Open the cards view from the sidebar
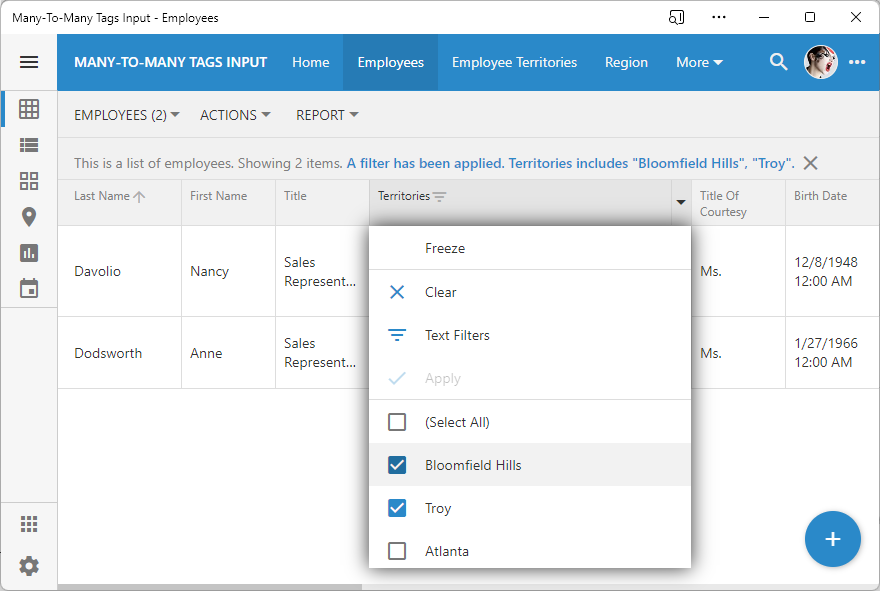 tap(28, 181)
